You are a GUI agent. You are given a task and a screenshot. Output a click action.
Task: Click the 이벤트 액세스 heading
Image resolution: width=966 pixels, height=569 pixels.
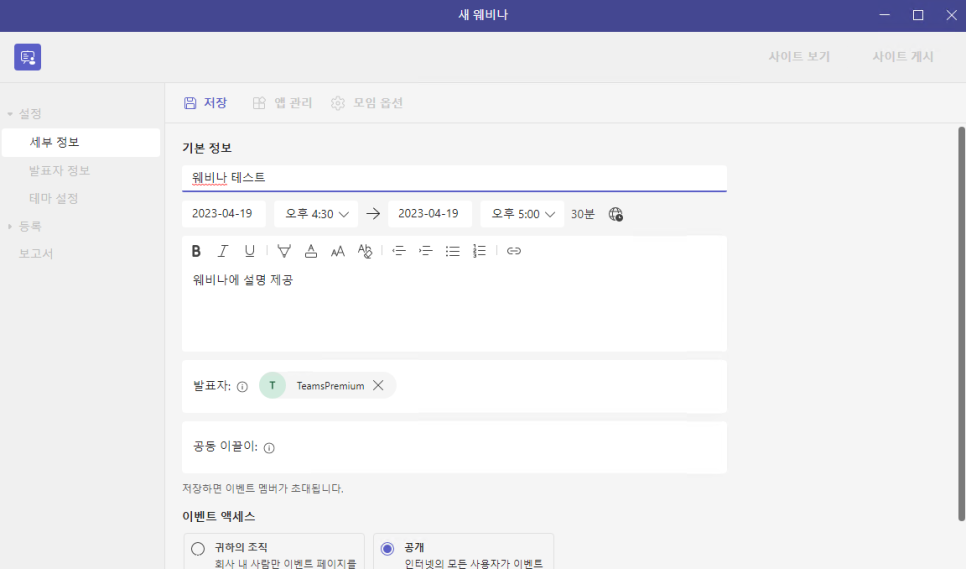pyautogui.click(x=219, y=516)
